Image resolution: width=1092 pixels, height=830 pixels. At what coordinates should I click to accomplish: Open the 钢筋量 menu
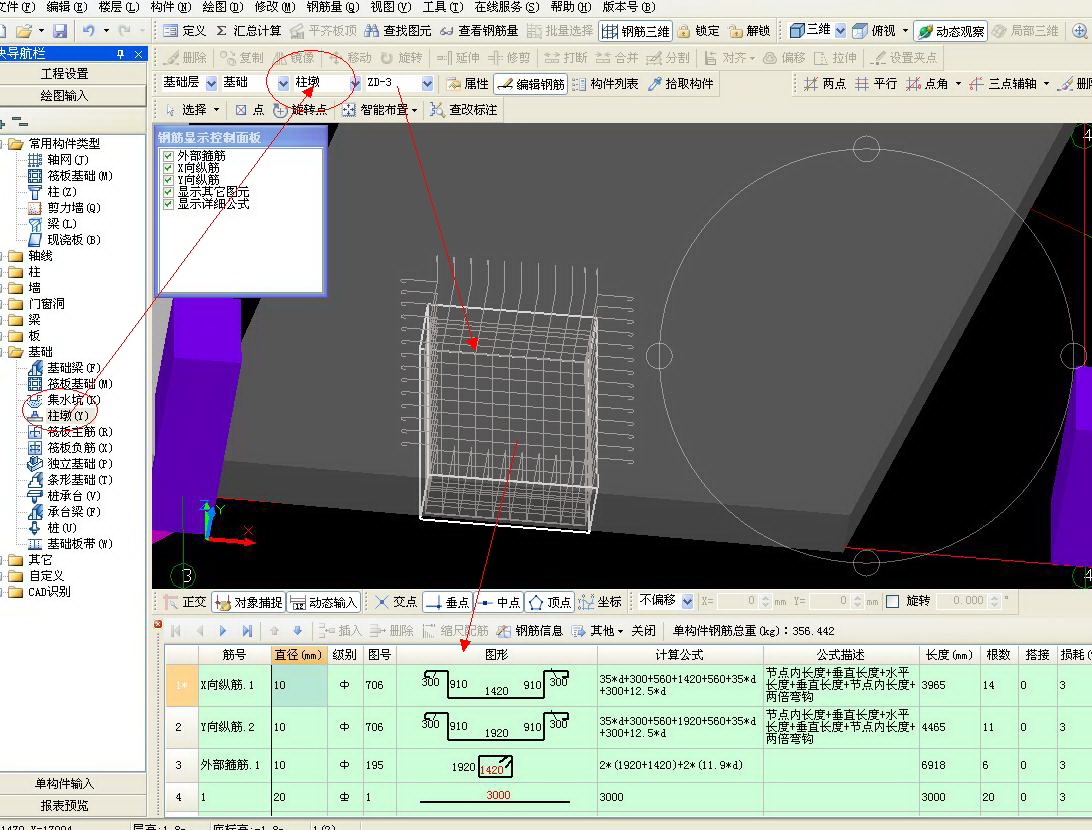pos(333,7)
